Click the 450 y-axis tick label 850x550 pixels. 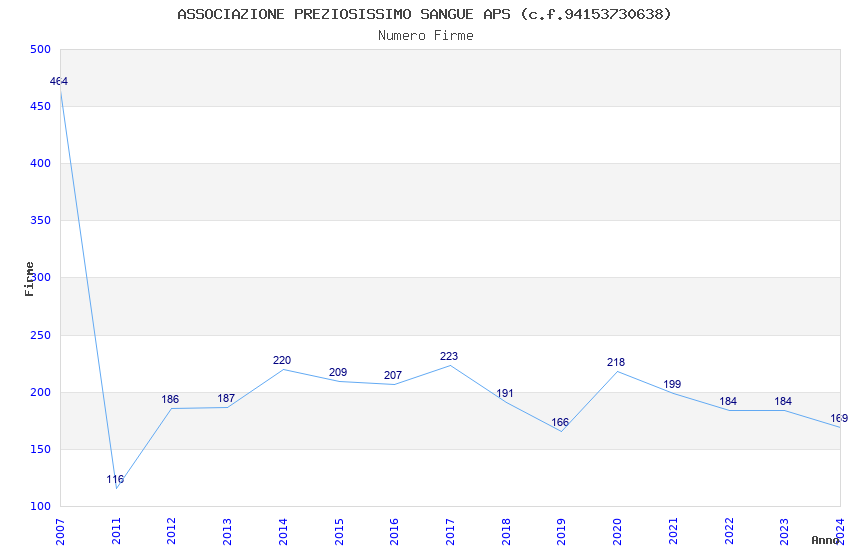pyautogui.click(x=40, y=106)
